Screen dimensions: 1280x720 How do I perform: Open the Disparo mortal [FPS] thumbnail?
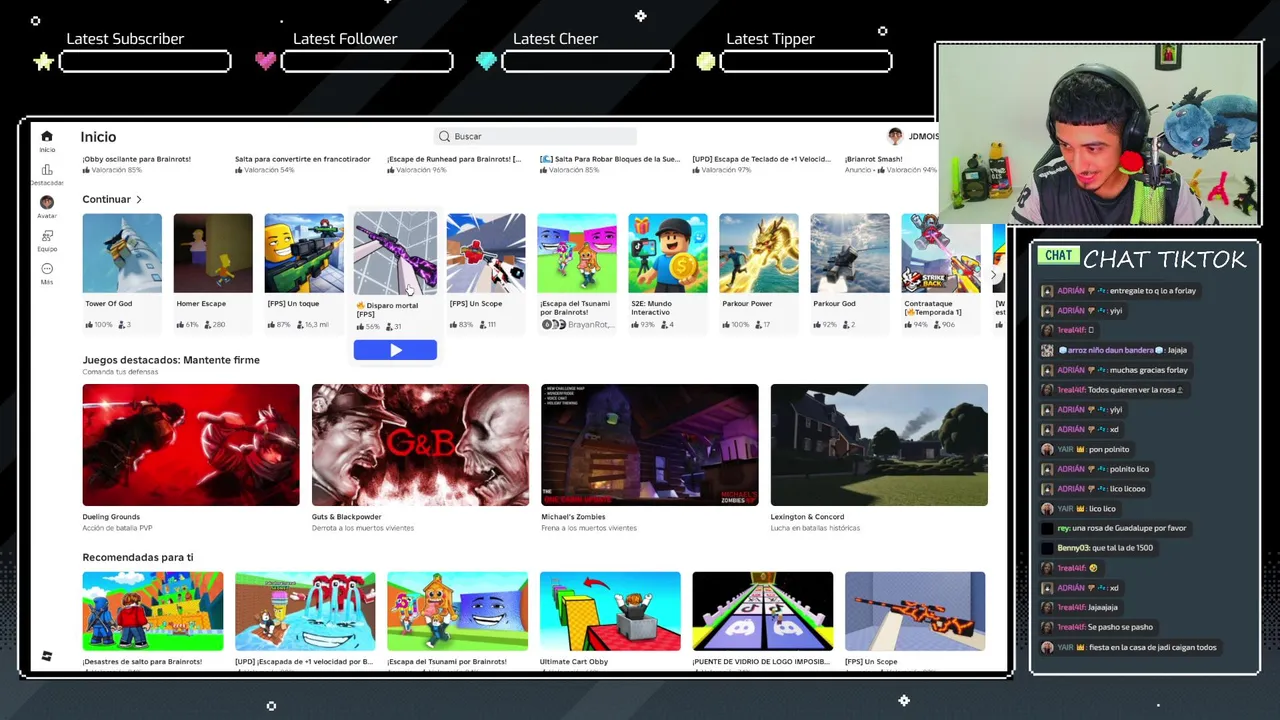[x=395, y=252]
